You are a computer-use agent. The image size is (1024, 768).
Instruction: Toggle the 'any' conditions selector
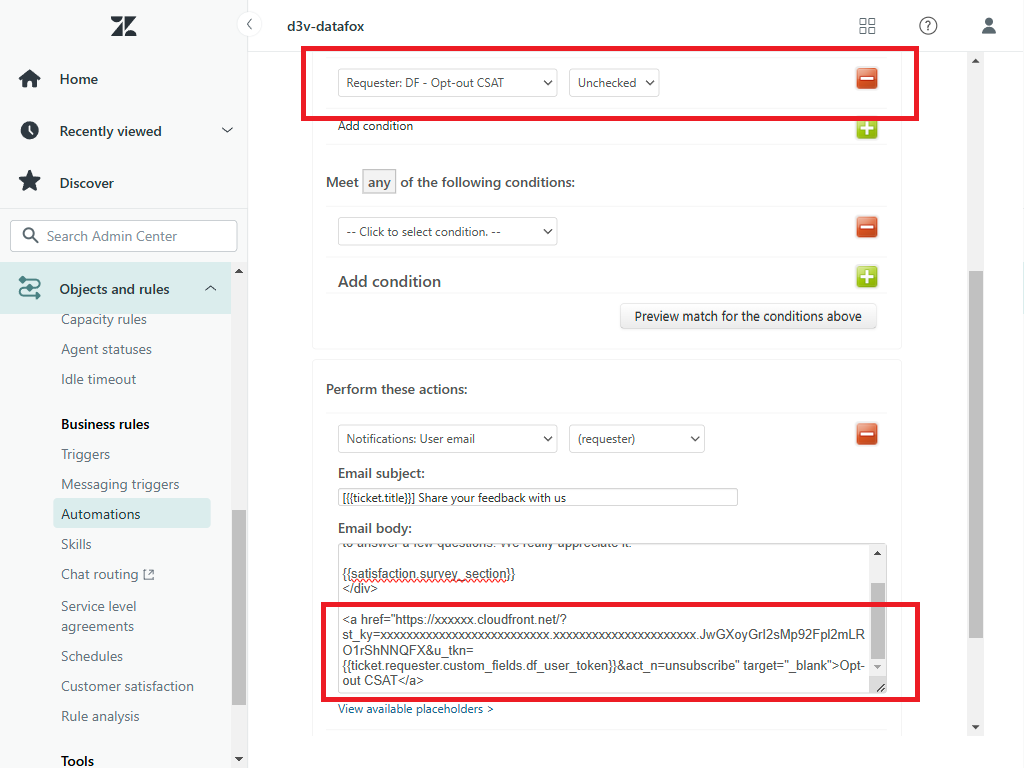click(379, 182)
